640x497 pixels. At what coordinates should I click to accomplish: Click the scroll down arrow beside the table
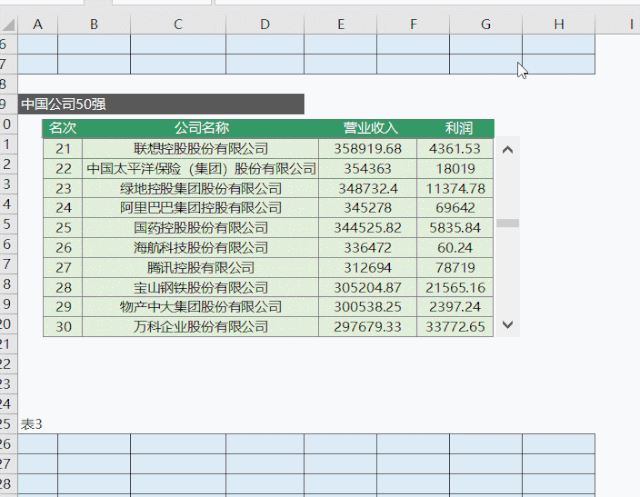tap(508, 325)
